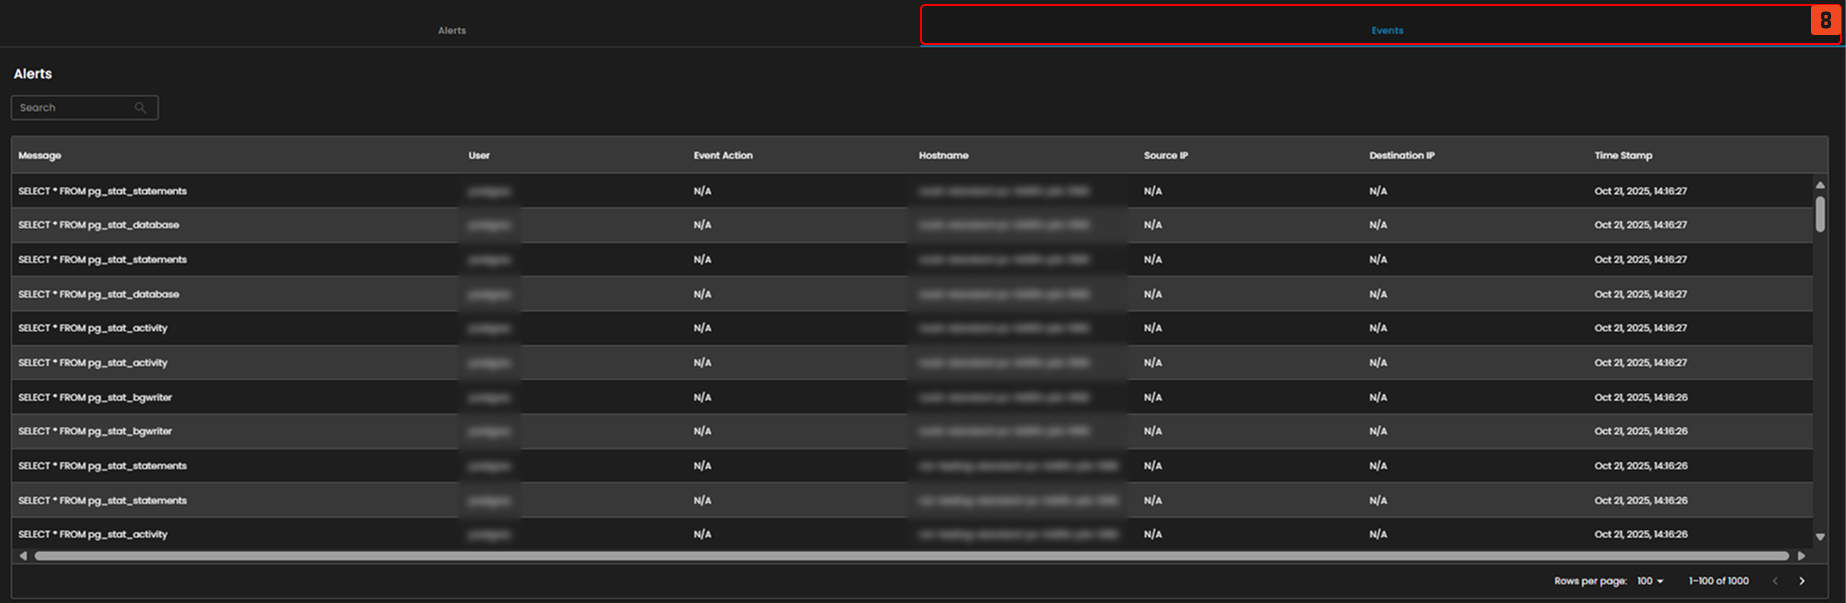Image resolution: width=1846 pixels, height=603 pixels.
Task: Click the Event Action column header
Action: coord(723,156)
